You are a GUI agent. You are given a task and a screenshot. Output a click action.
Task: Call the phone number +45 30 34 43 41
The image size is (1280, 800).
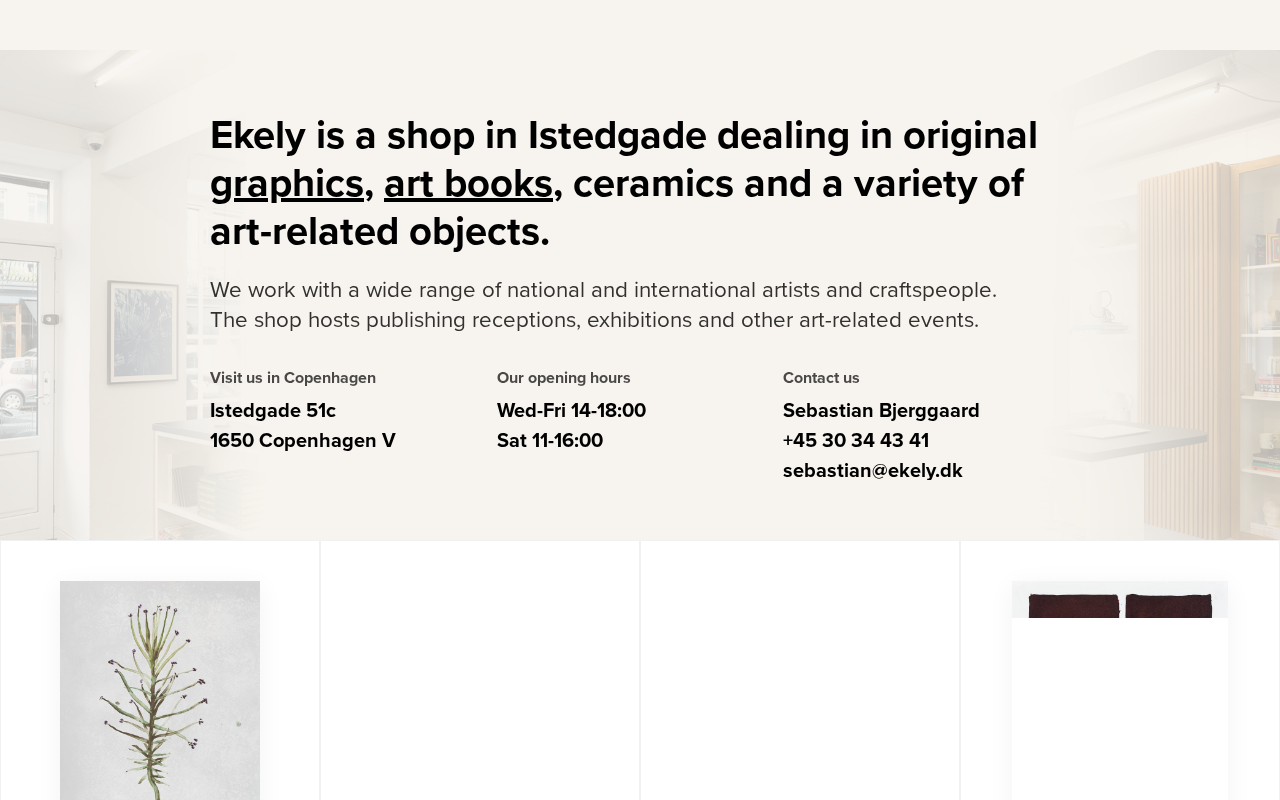856,441
